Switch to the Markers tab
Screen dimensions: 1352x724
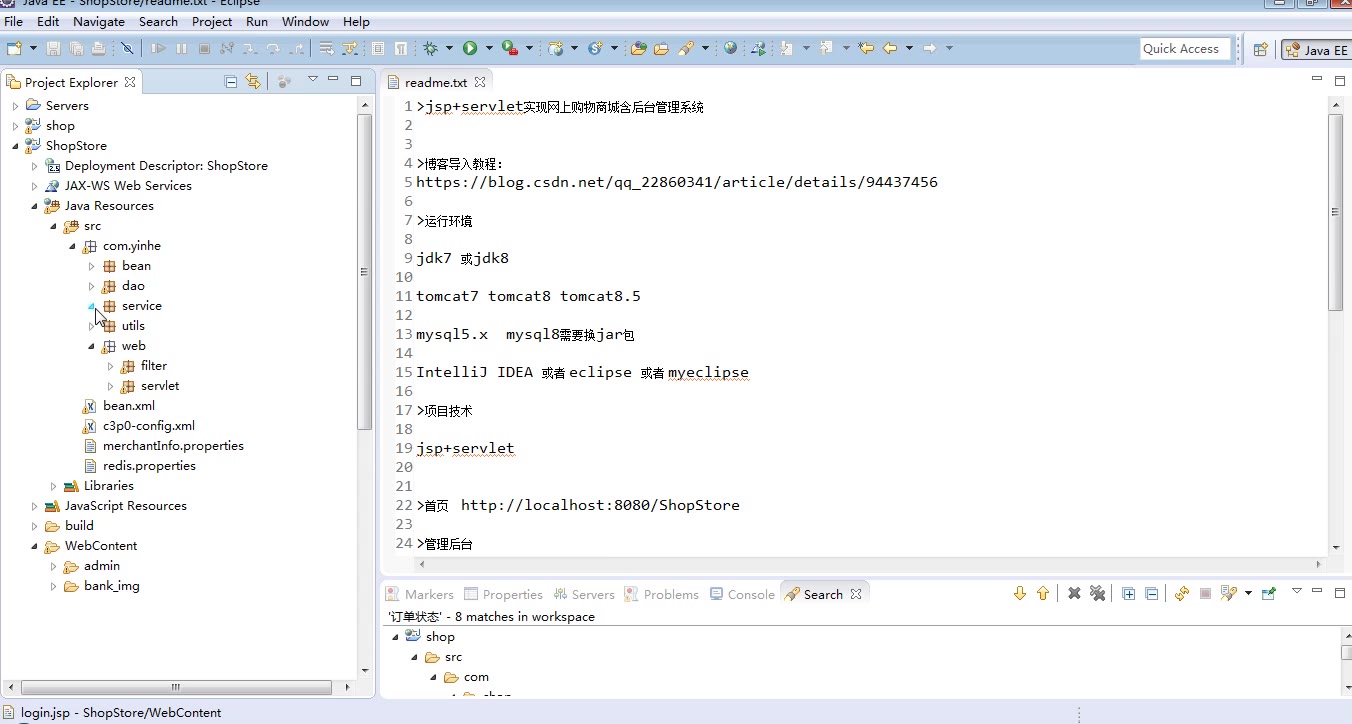[420, 594]
